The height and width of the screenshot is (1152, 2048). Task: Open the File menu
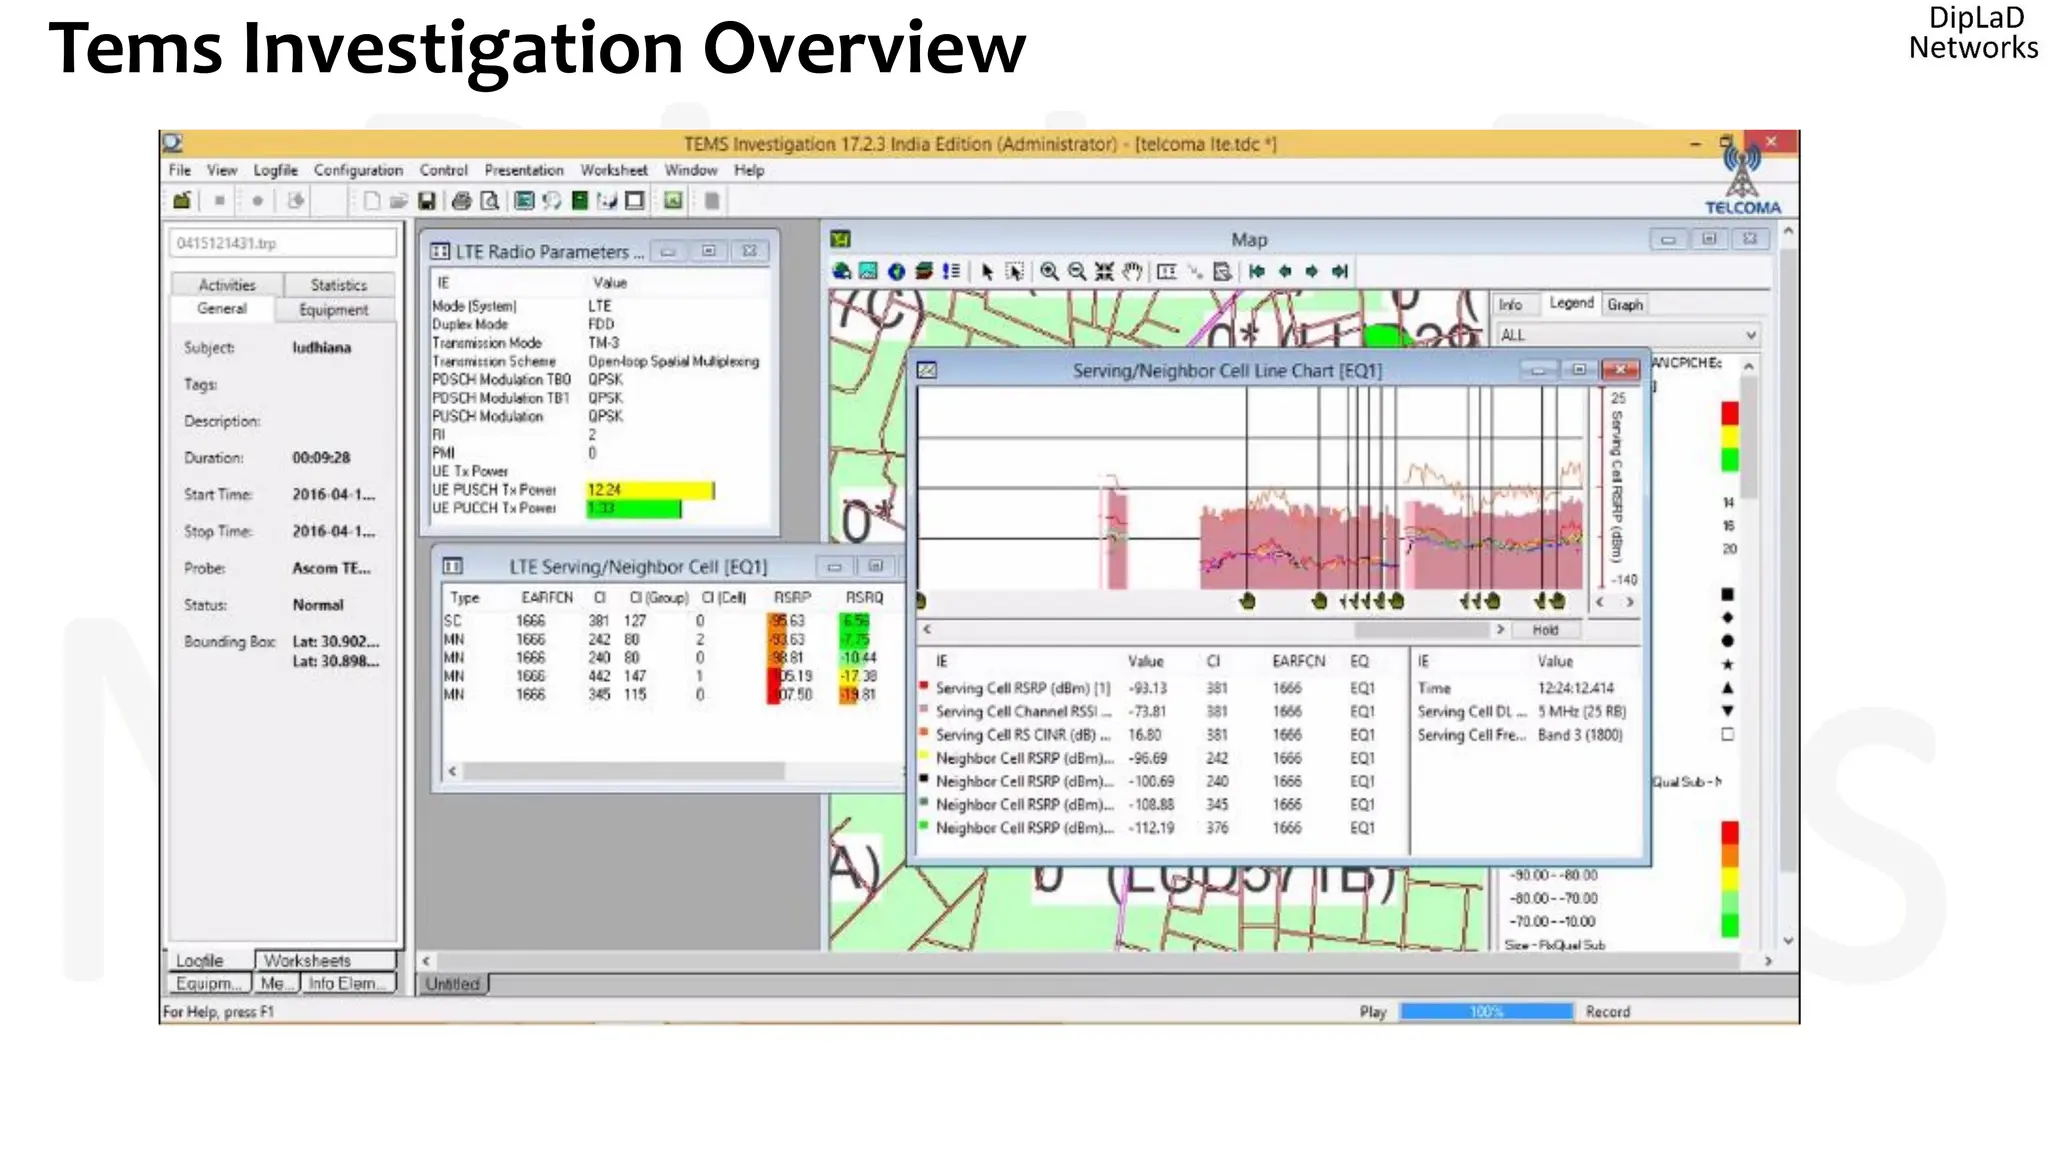click(x=180, y=170)
